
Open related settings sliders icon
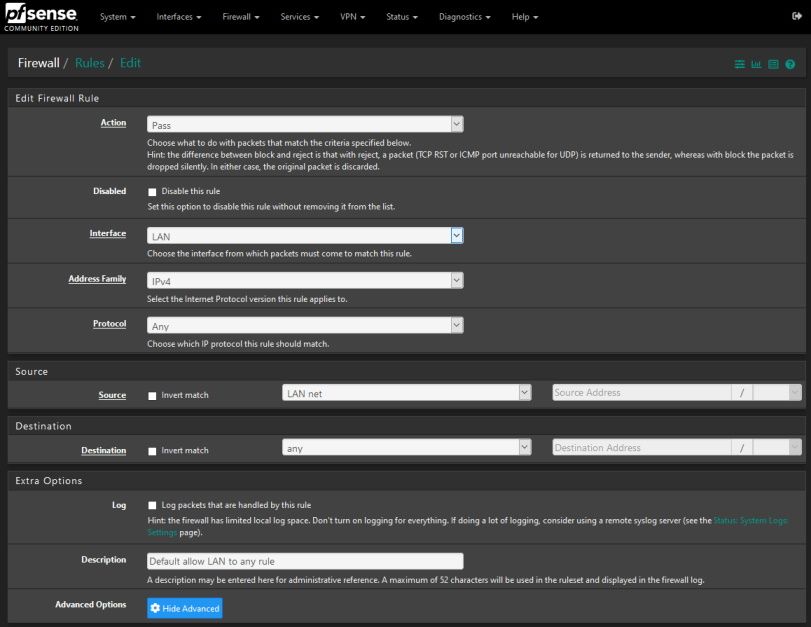click(740, 64)
